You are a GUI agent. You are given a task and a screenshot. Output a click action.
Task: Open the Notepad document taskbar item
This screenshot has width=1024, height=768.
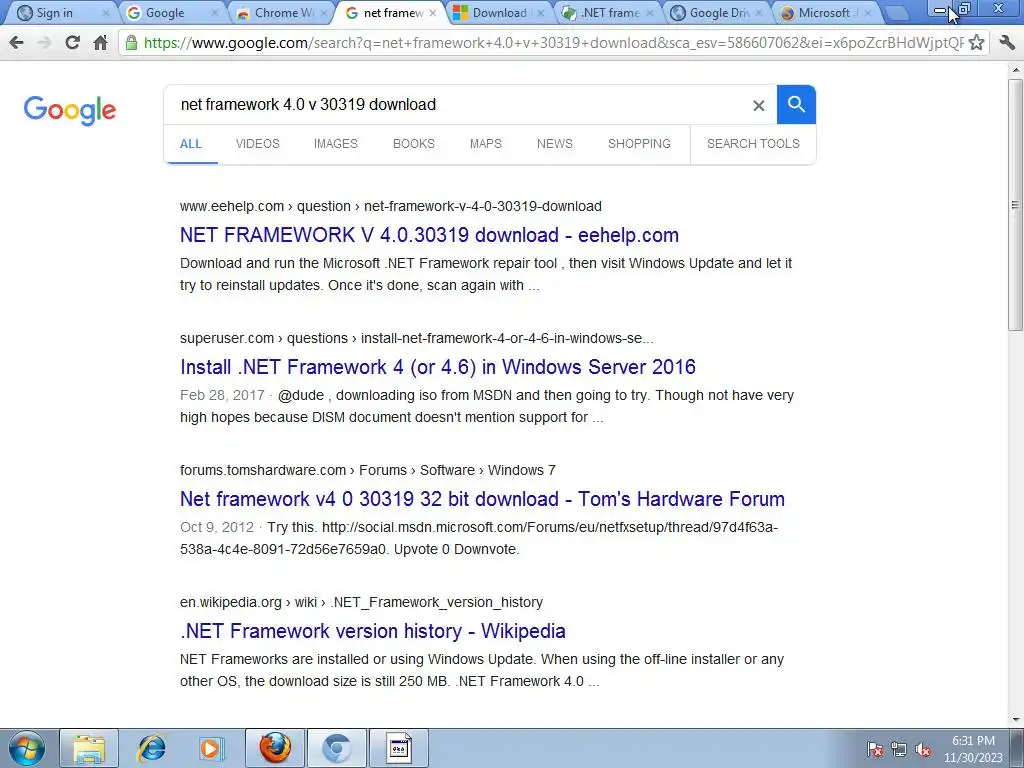pyautogui.click(x=399, y=748)
